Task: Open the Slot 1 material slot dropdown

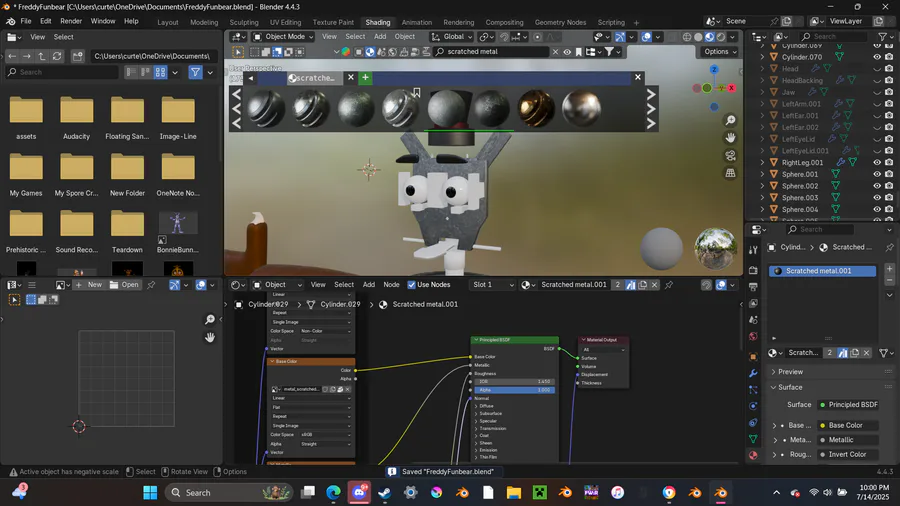Action: (492, 285)
